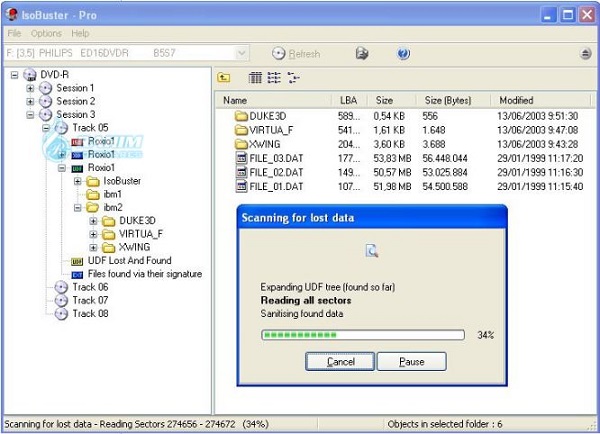Screen dimensions: 600x434
Task: Select FILE_03.DAT file icon
Action: [x=240, y=158]
